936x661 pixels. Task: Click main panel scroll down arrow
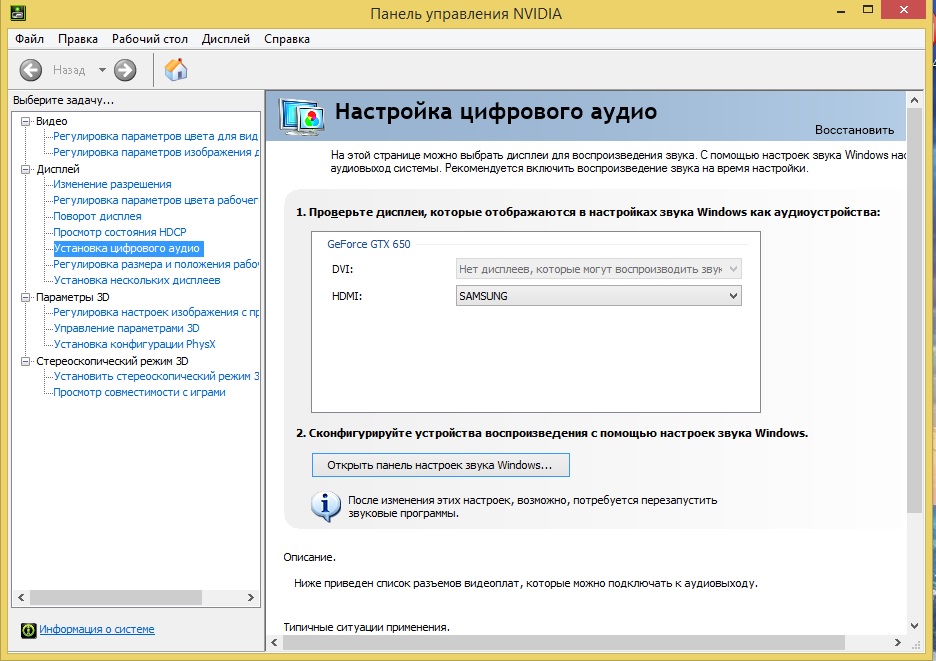[x=914, y=626]
